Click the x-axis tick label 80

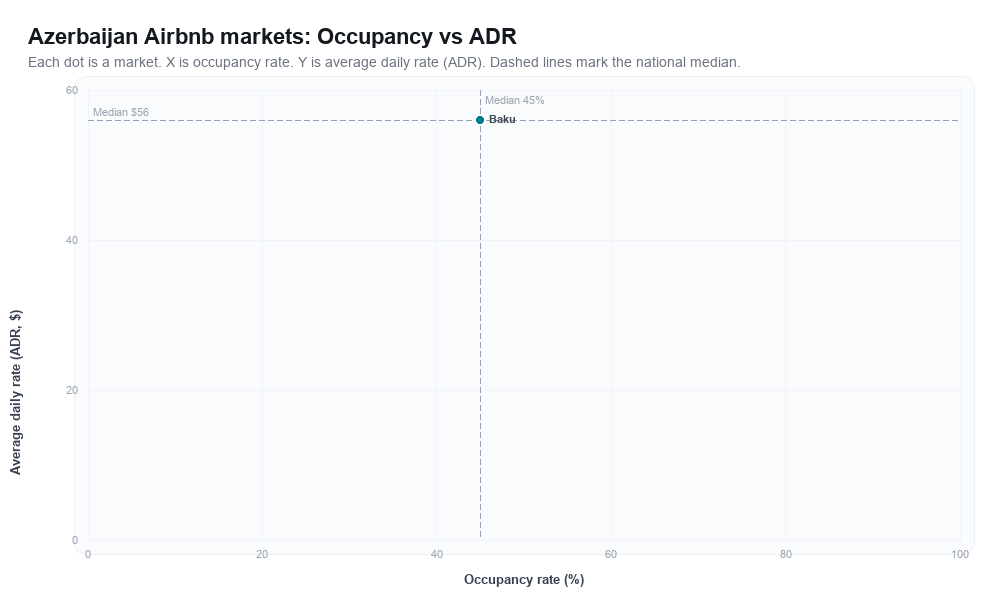click(x=786, y=555)
